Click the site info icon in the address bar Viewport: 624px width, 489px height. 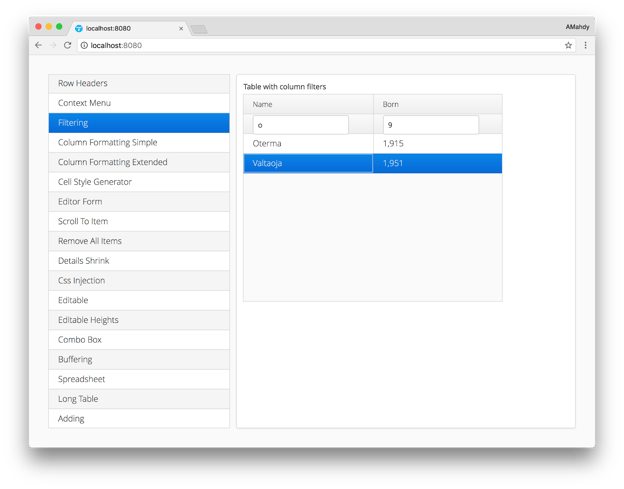point(84,45)
